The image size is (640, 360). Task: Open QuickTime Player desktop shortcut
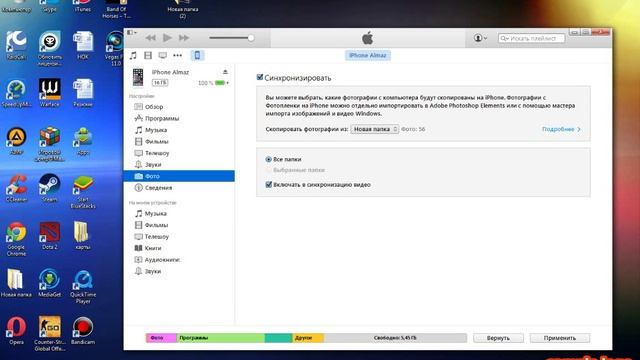[x=83, y=287]
